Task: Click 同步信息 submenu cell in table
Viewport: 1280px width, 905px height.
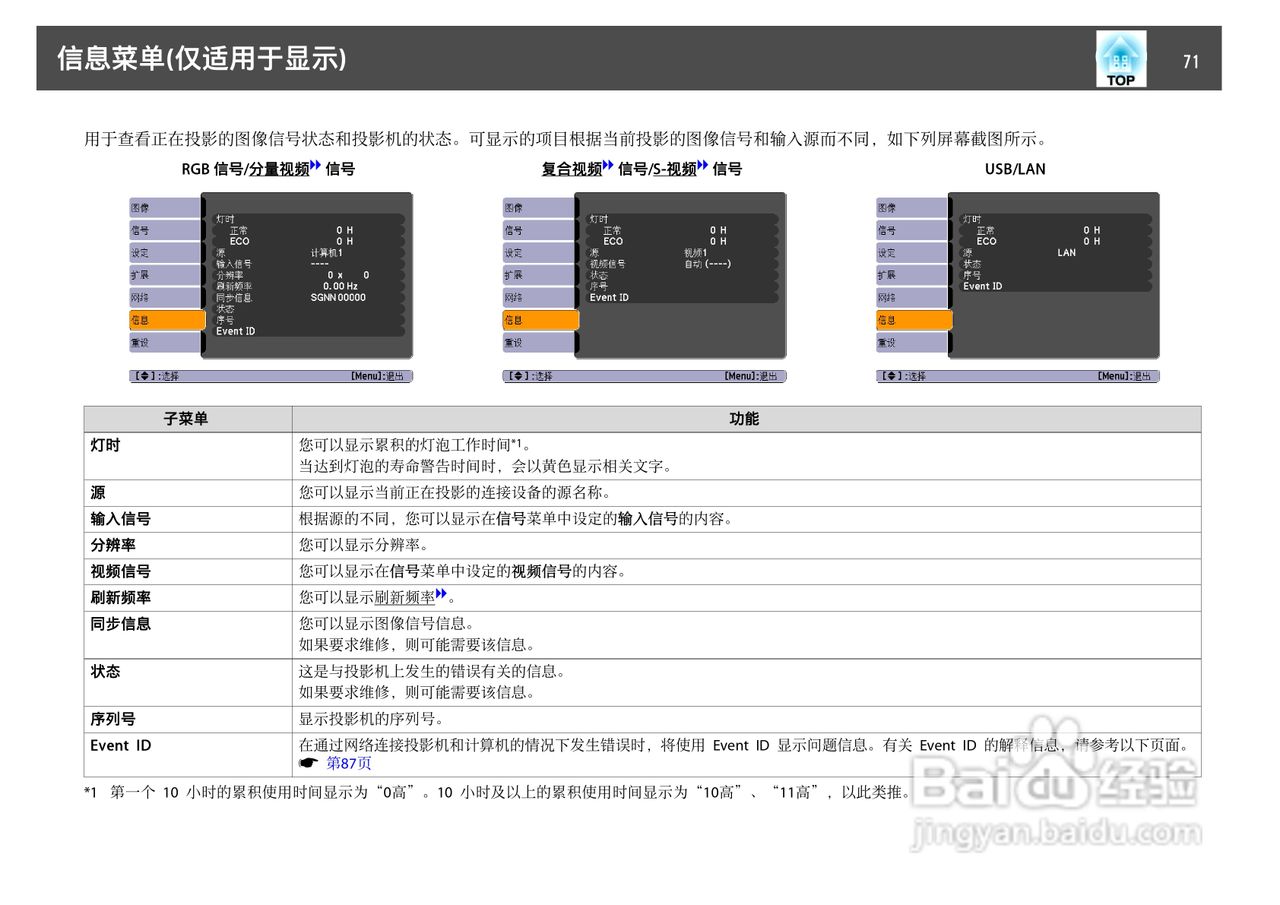Action: (x=188, y=635)
